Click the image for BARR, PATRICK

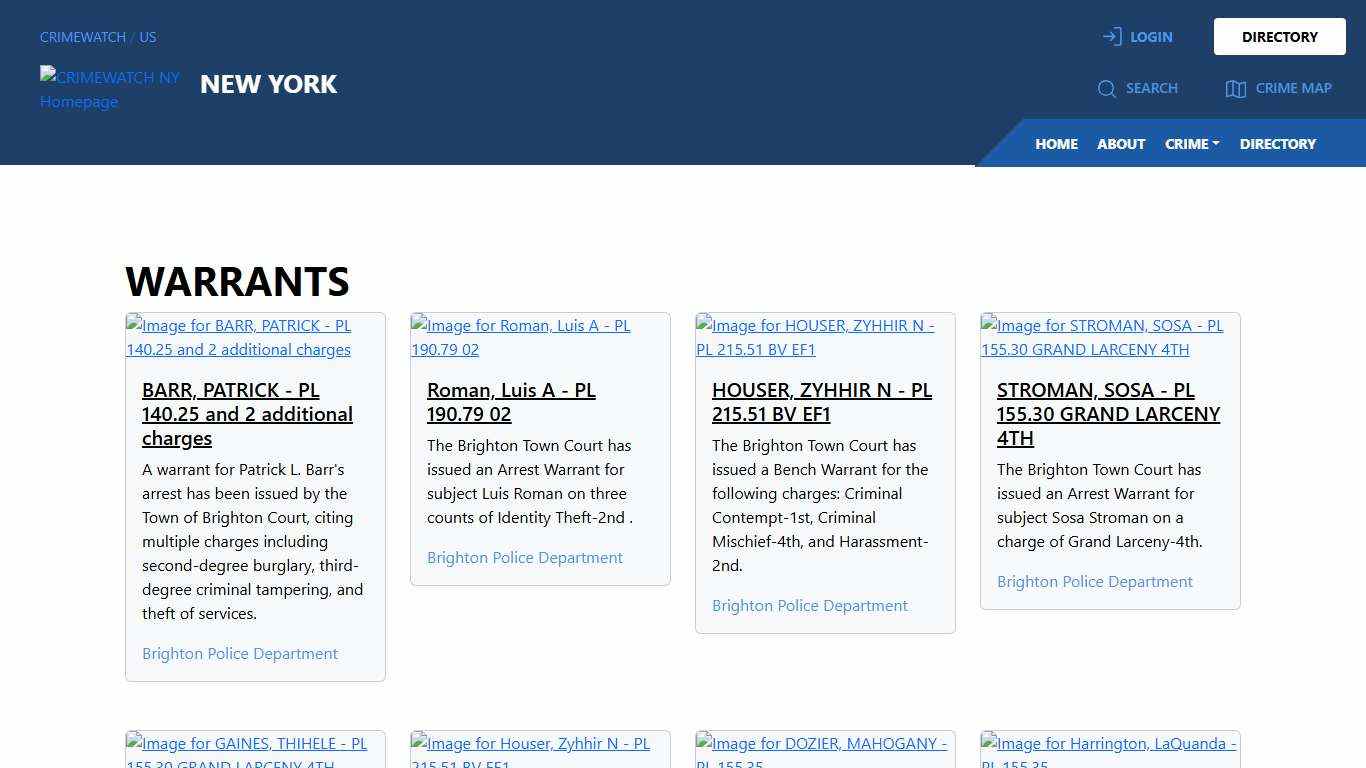tap(239, 338)
